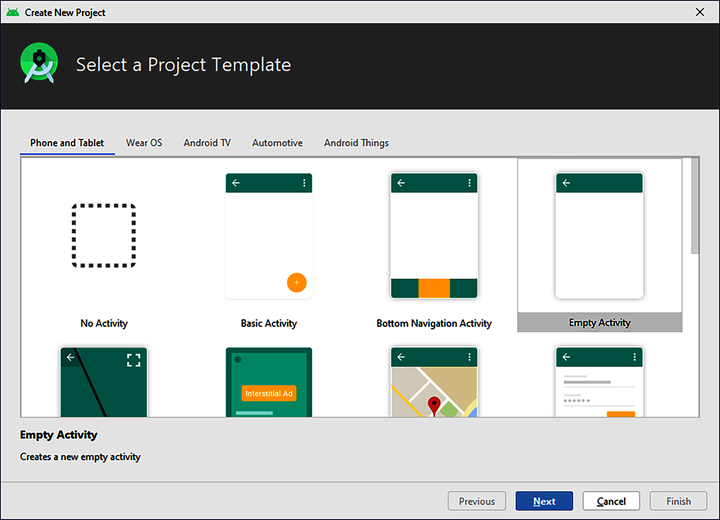Select the Empty Activity template preview
This screenshot has height=520, width=720.
tap(599, 236)
